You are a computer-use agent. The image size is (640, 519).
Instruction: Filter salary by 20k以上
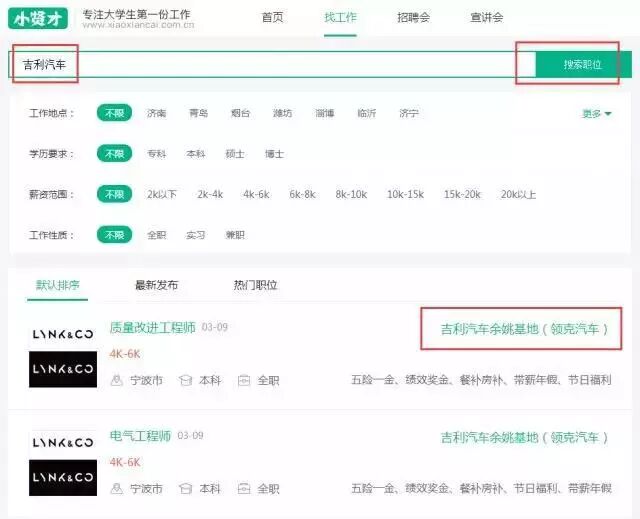point(518,194)
